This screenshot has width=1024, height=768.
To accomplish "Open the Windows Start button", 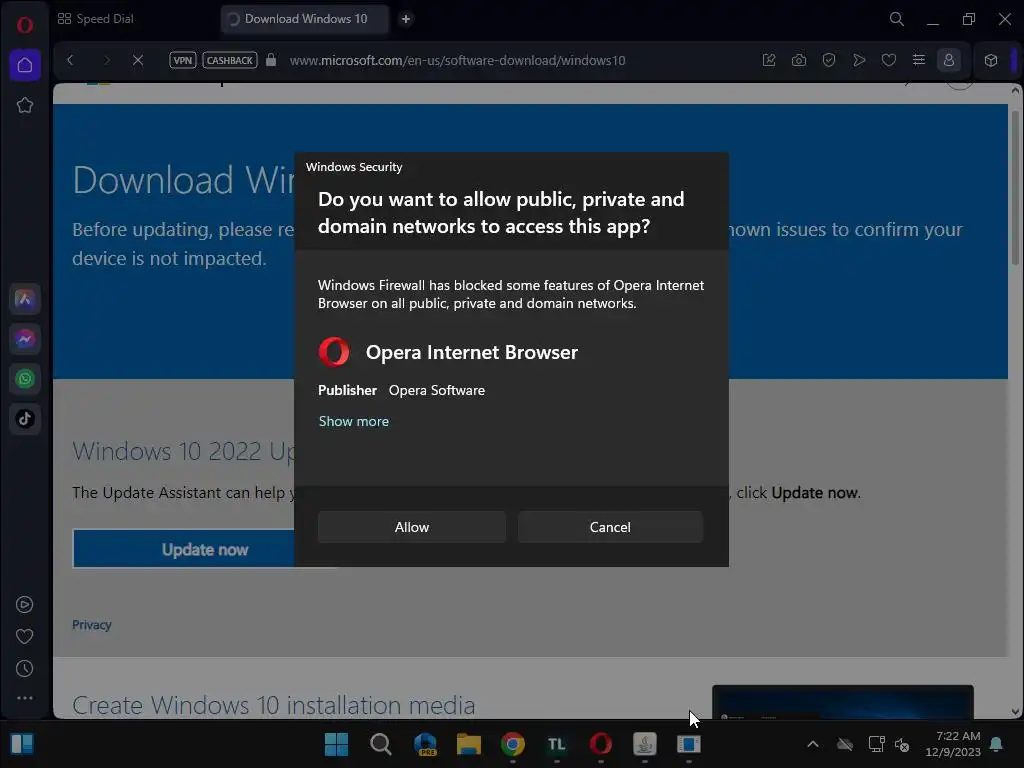I will tap(336, 744).
